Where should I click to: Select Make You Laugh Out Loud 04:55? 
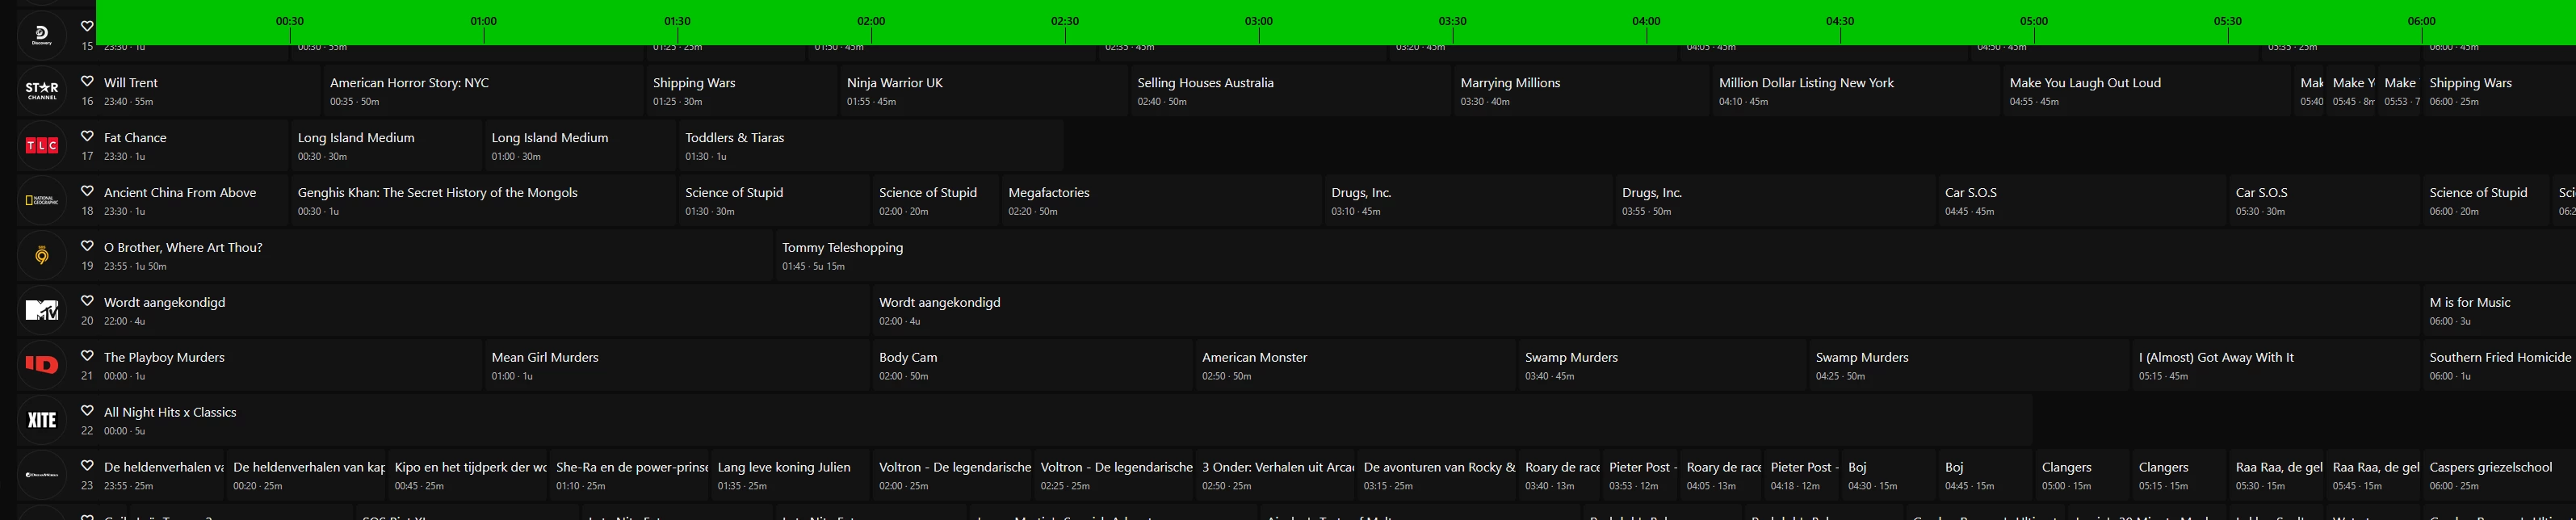point(2146,91)
